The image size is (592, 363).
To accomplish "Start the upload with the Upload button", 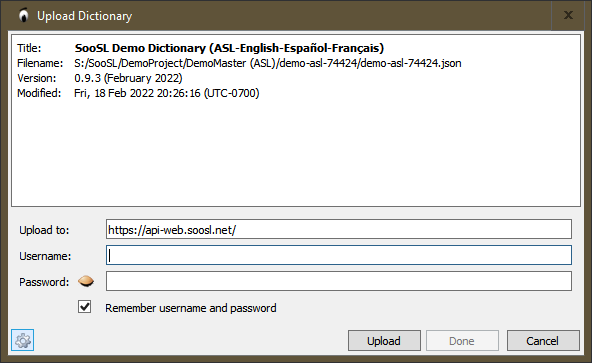I will (384, 341).
